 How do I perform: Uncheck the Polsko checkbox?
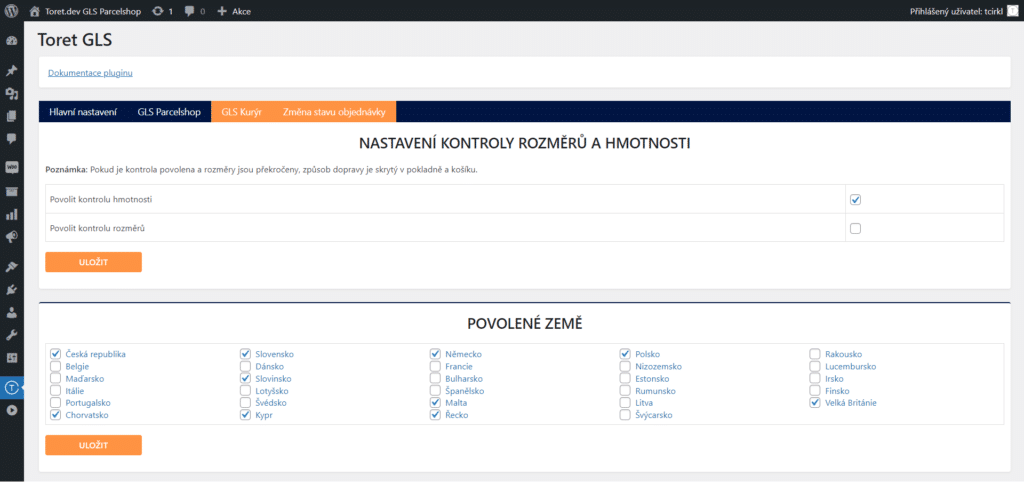coord(626,354)
